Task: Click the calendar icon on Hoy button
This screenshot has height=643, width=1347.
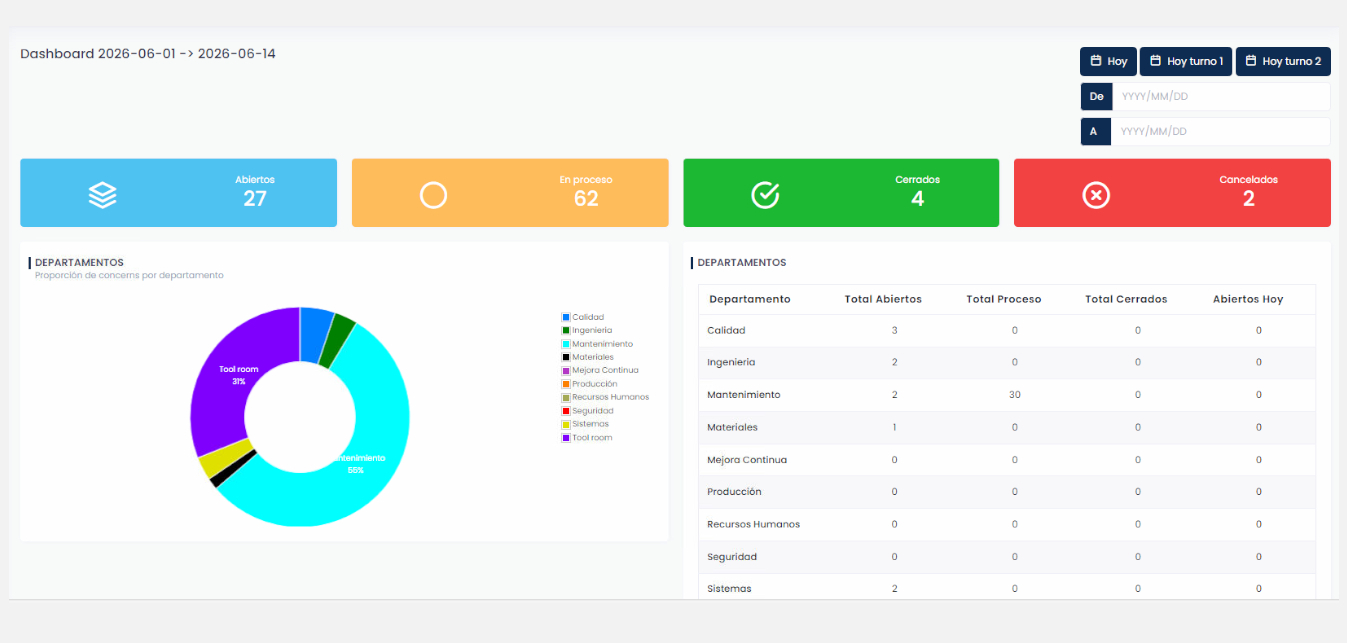Action: click(1096, 61)
